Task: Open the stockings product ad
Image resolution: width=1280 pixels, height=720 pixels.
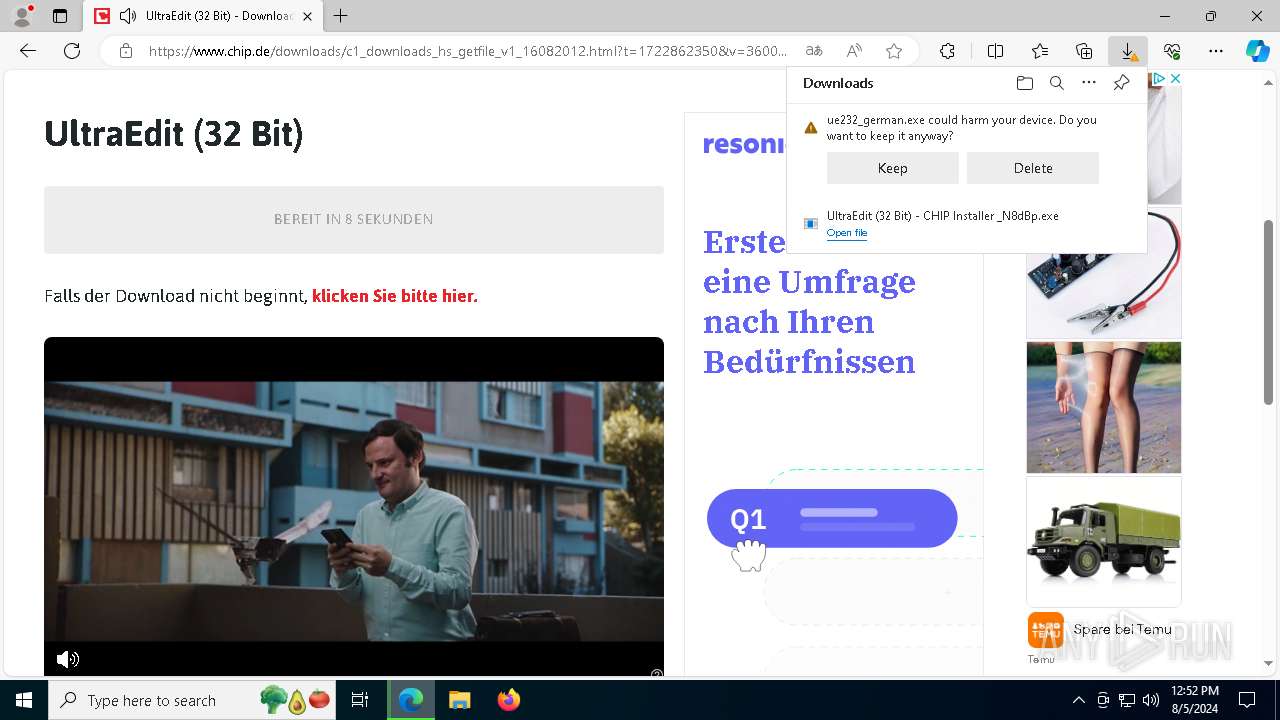Action: tap(1104, 407)
